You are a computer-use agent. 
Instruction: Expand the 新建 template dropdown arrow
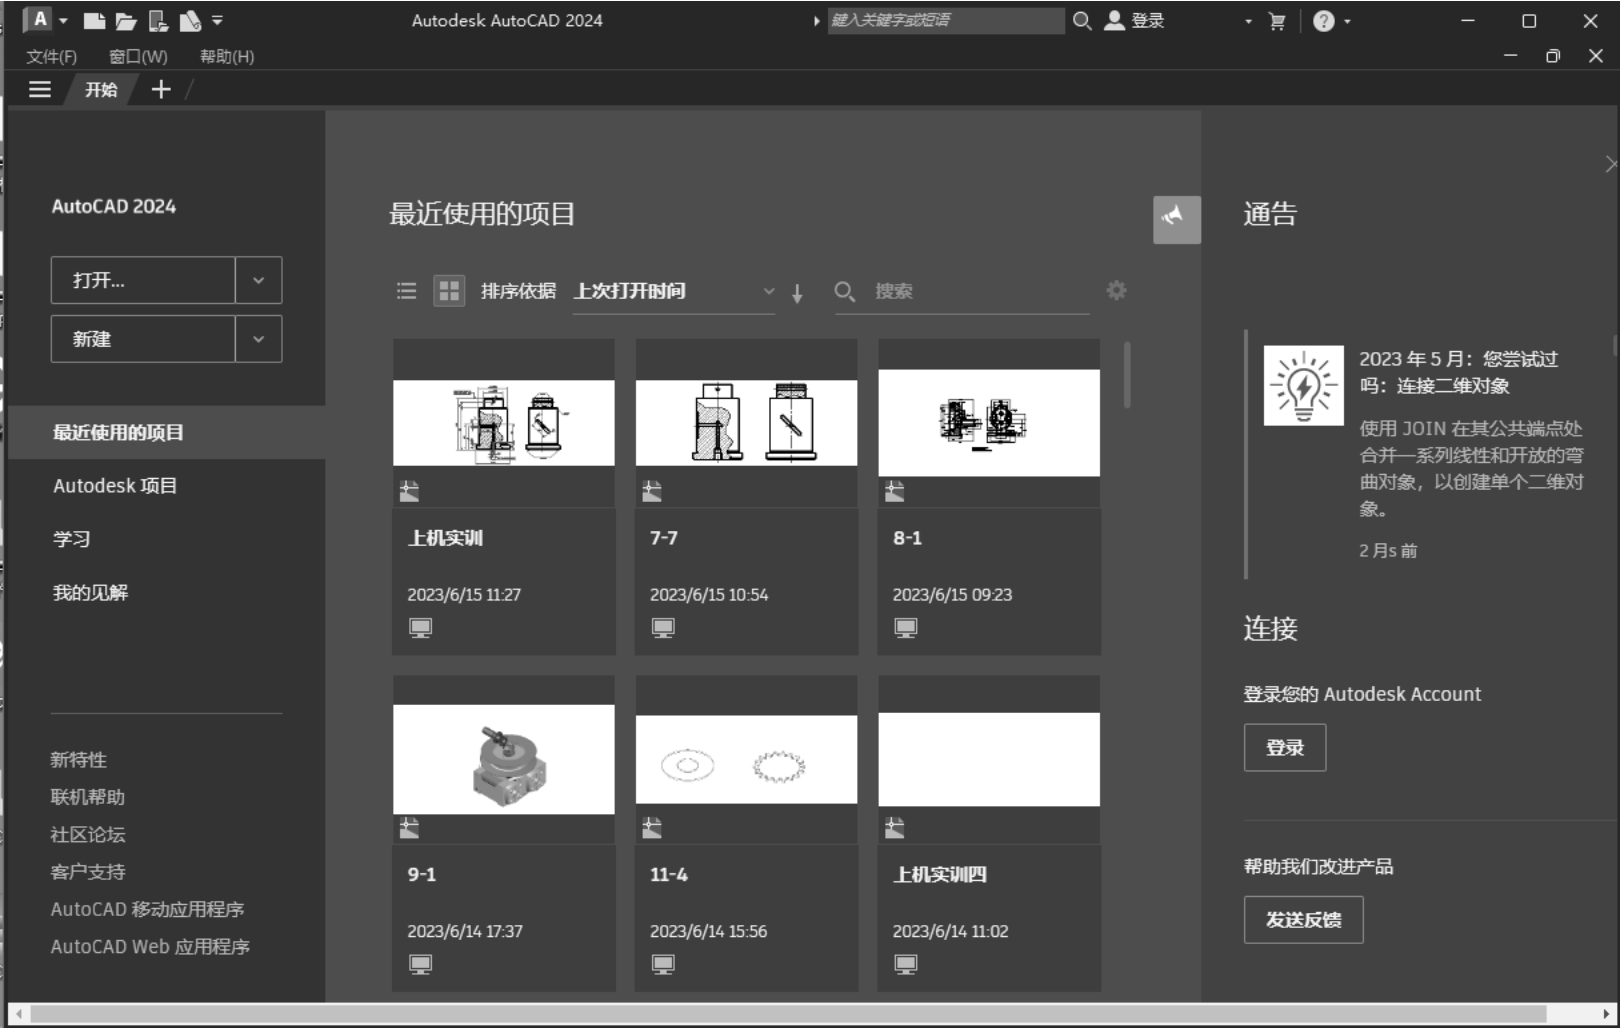click(x=259, y=339)
